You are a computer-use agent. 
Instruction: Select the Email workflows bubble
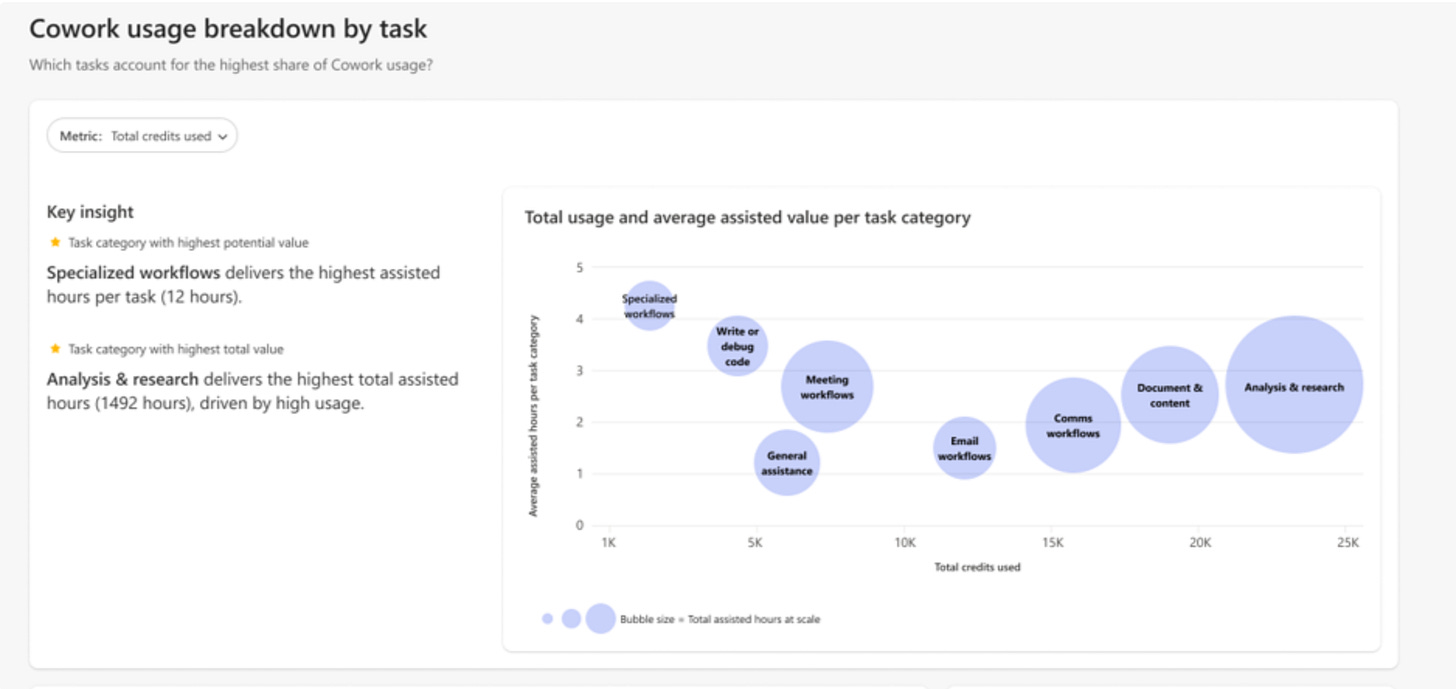(964, 448)
